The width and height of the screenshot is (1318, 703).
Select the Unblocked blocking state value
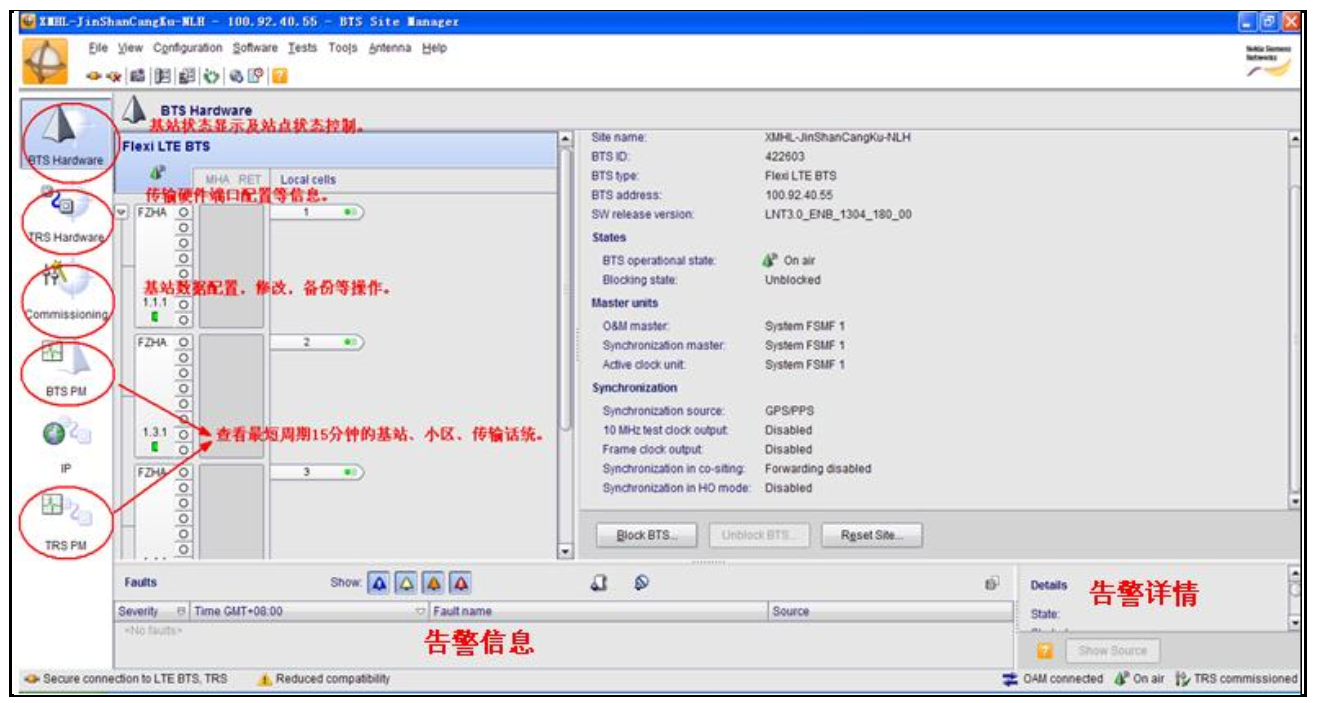point(793,280)
